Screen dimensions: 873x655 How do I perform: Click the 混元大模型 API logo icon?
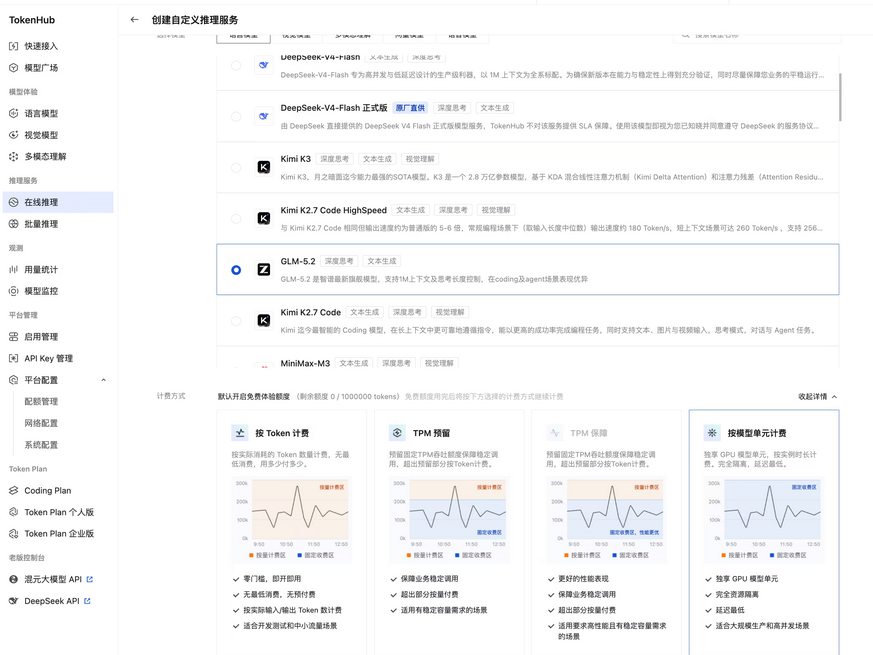click(13, 579)
